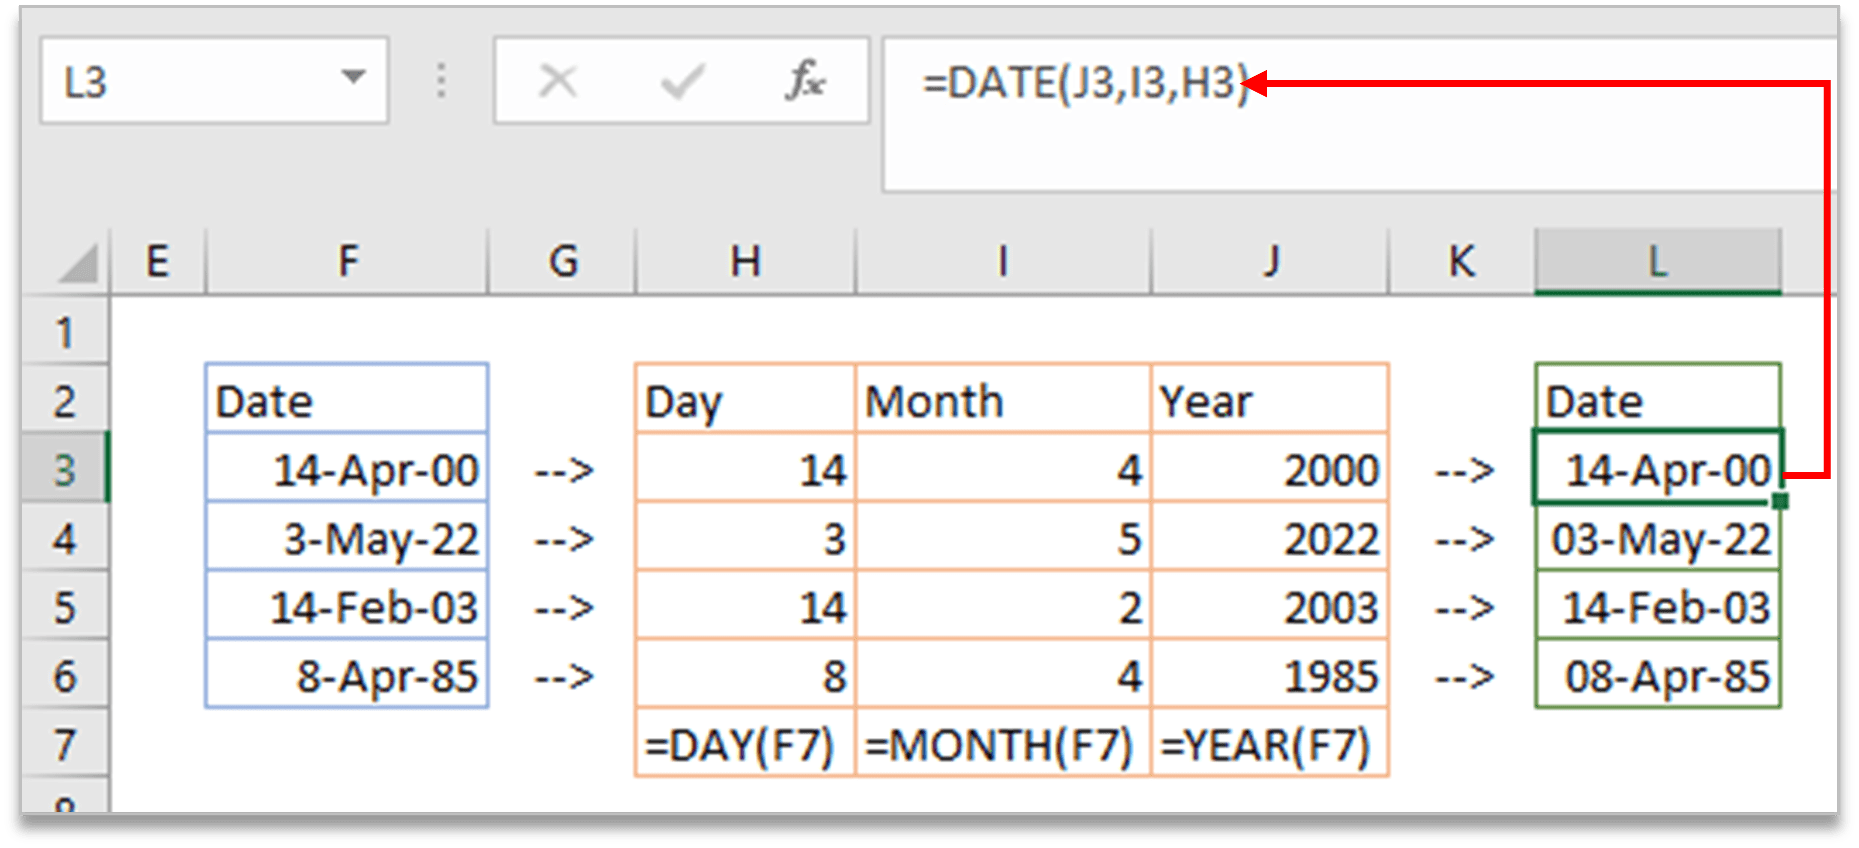Click the fill handle of cell L3
Viewport: 1859px width, 848px height.
1780,500
